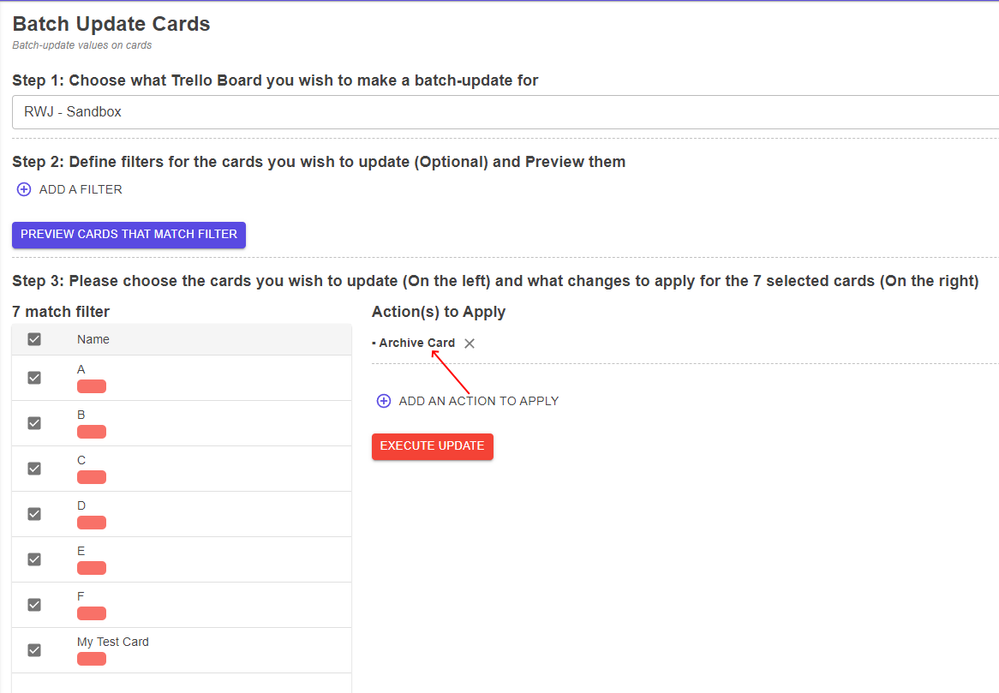This screenshot has height=693, width=999.
Task: Uncheck the checkbox for card F
Action: (x=34, y=604)
